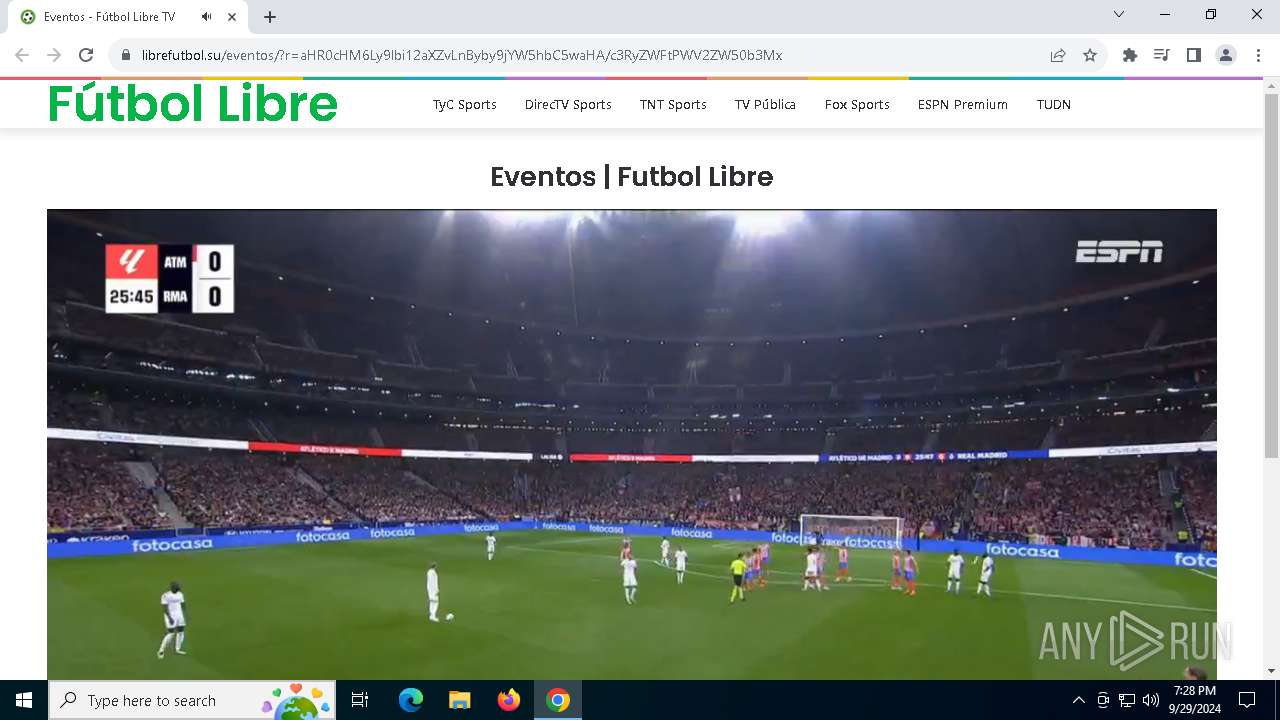Viewport: 1280px width, 720px height.
Task: Open volume speaker icon in tray
Action: [1151, 700]
